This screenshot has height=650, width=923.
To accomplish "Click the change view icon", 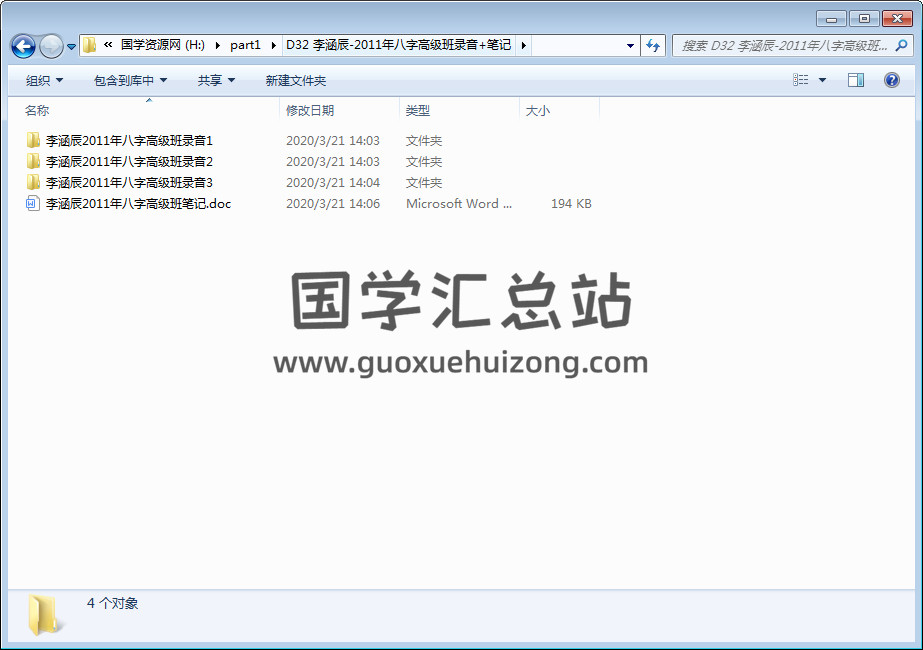I will pyautogui.click(x=801, y=79).
